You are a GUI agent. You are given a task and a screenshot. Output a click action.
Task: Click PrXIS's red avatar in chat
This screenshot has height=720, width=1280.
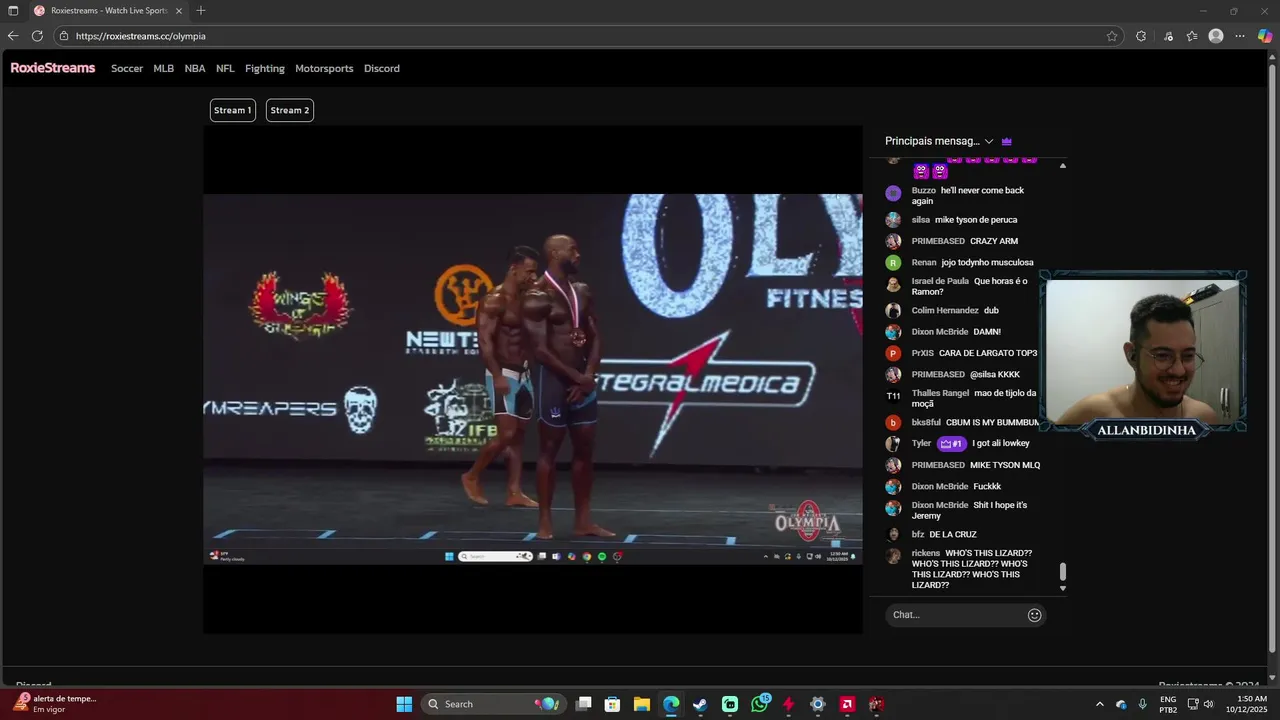893,353
